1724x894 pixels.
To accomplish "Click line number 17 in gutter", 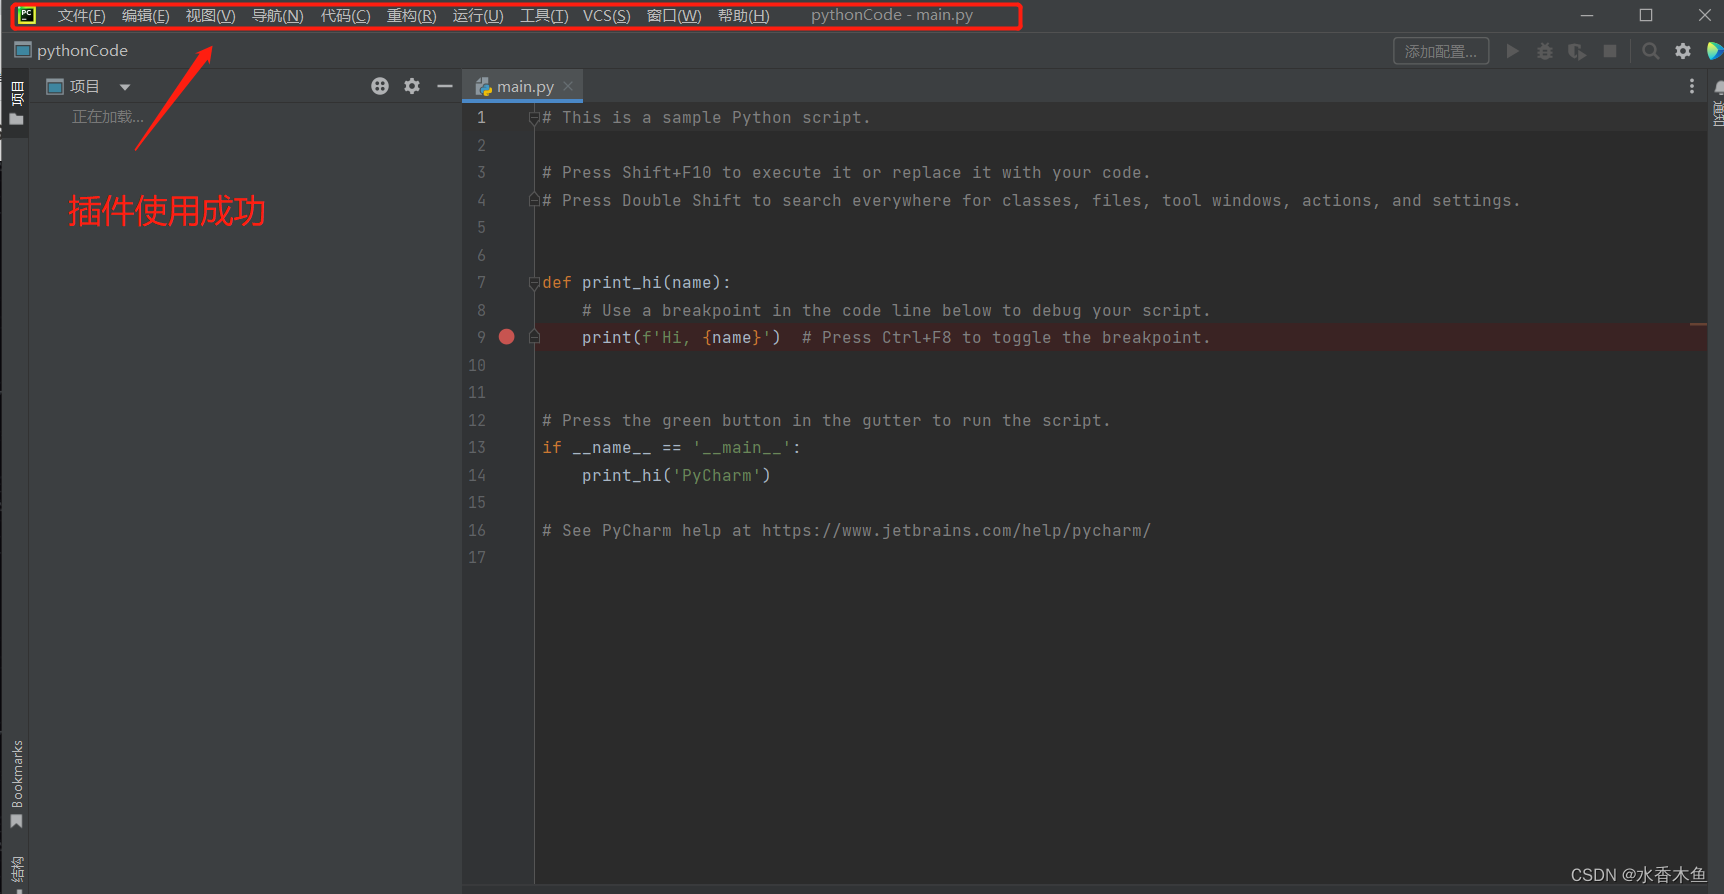I will pyautogui.click(x=477, y=557).
